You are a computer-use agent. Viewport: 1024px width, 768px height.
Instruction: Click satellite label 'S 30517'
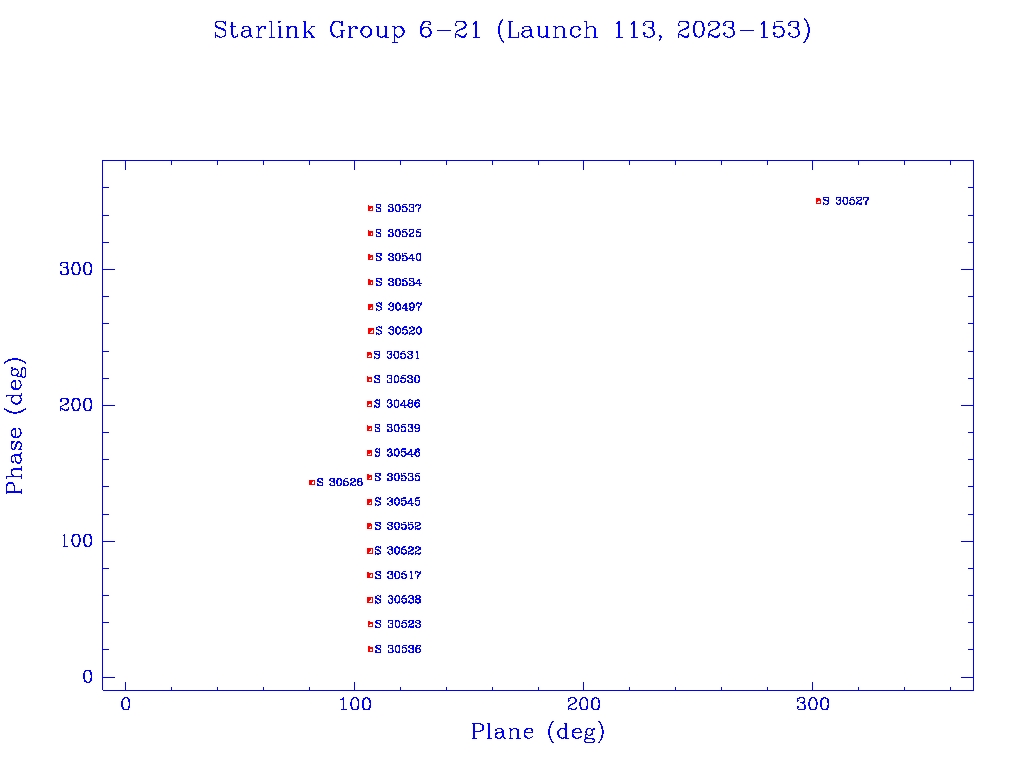398,575
